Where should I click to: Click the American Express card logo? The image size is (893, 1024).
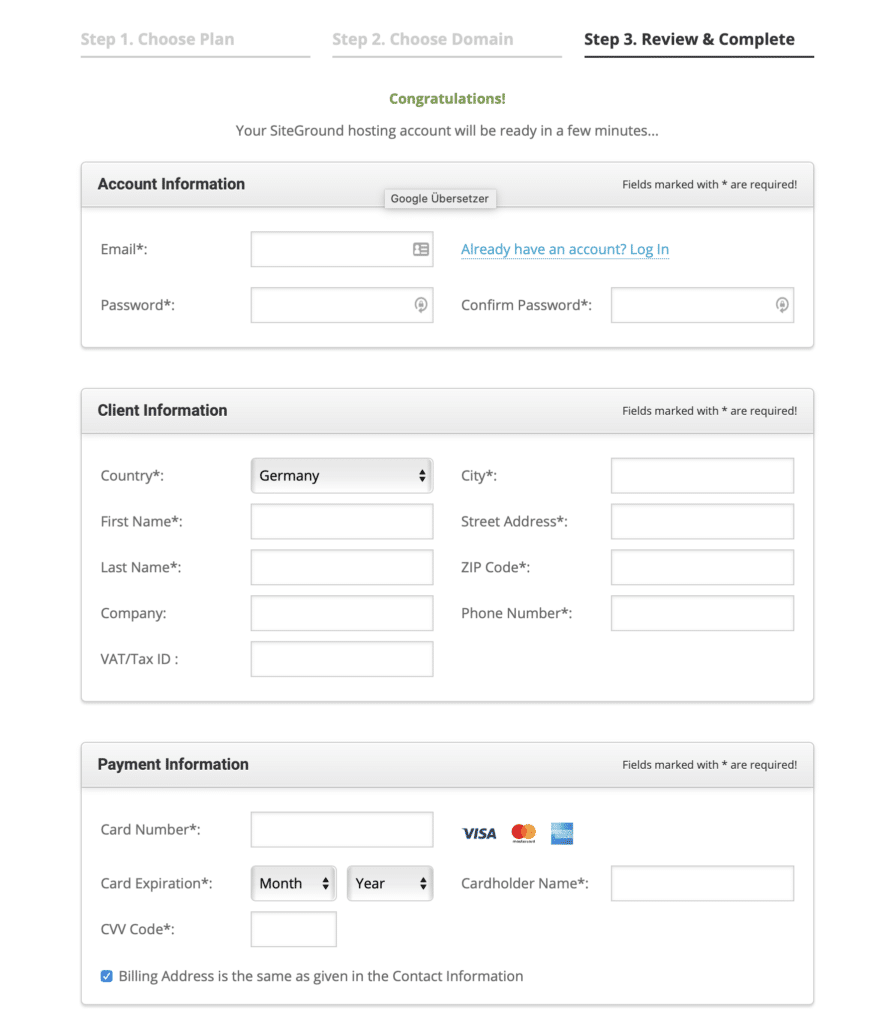click(x=562, y=833)
